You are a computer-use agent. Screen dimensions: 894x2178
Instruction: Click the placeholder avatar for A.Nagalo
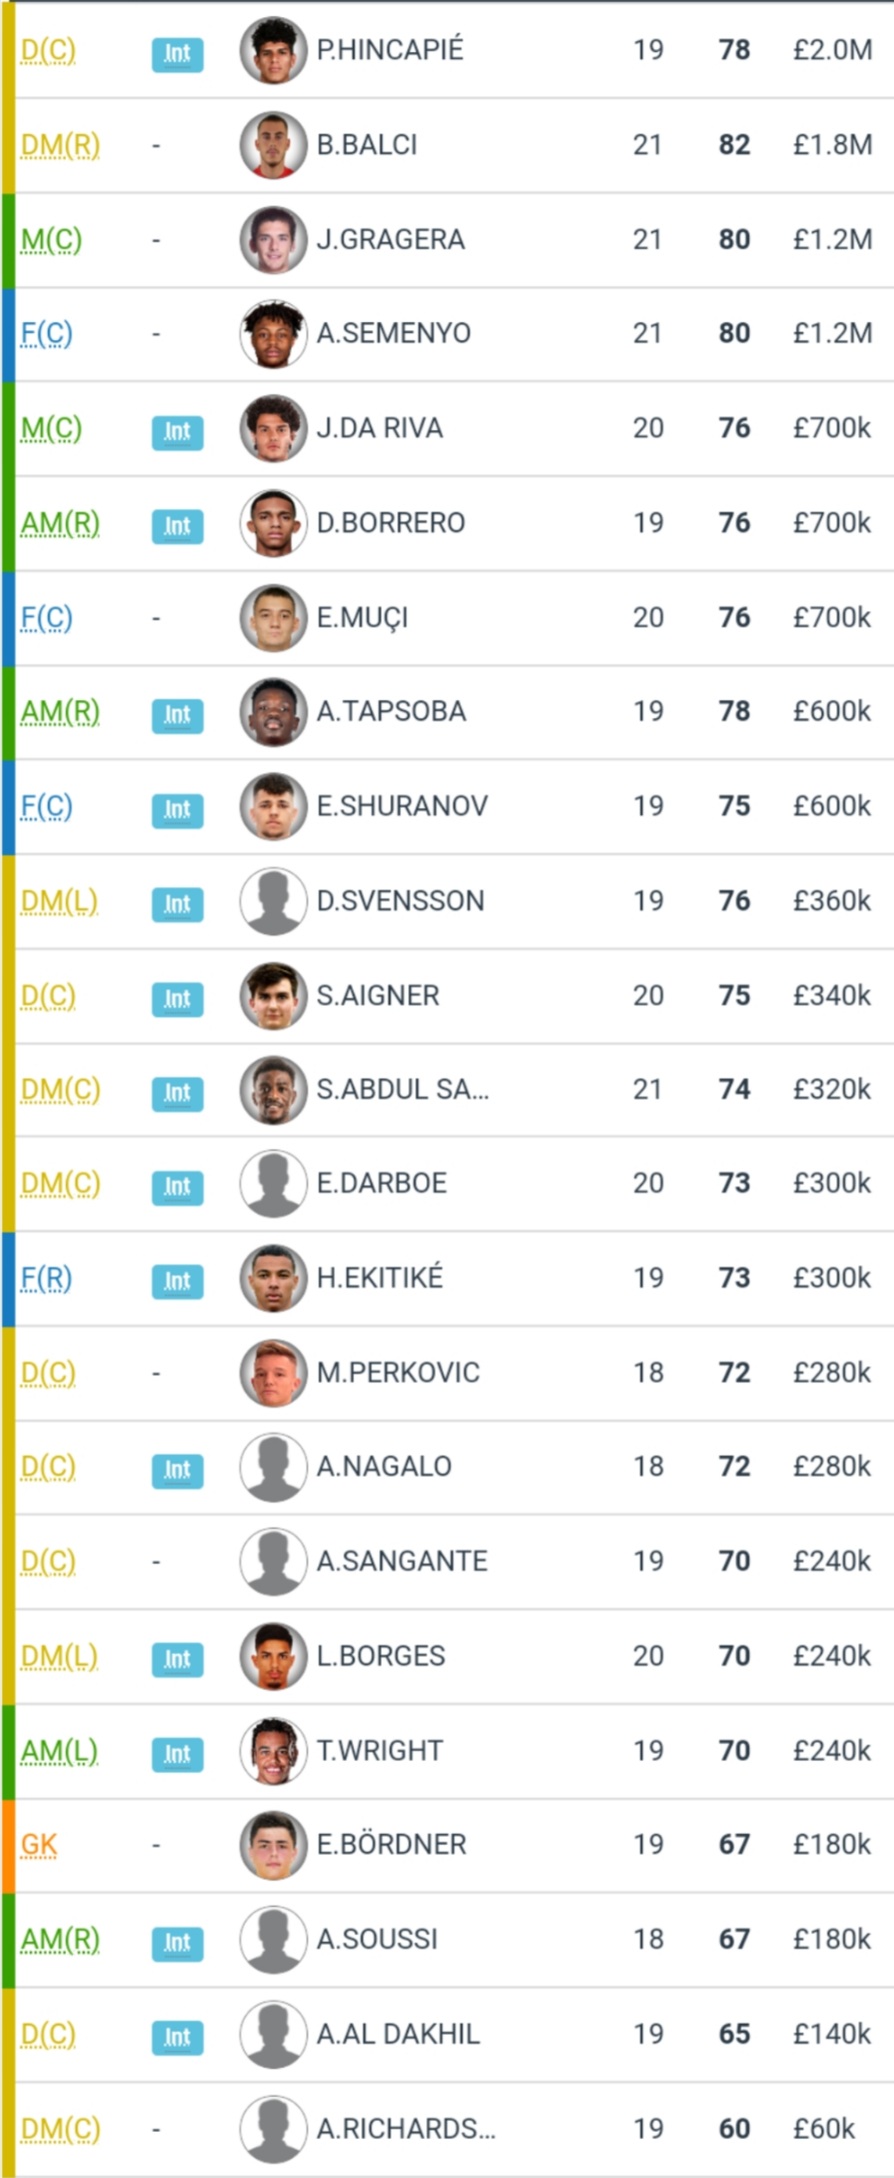click(273, 1467)
